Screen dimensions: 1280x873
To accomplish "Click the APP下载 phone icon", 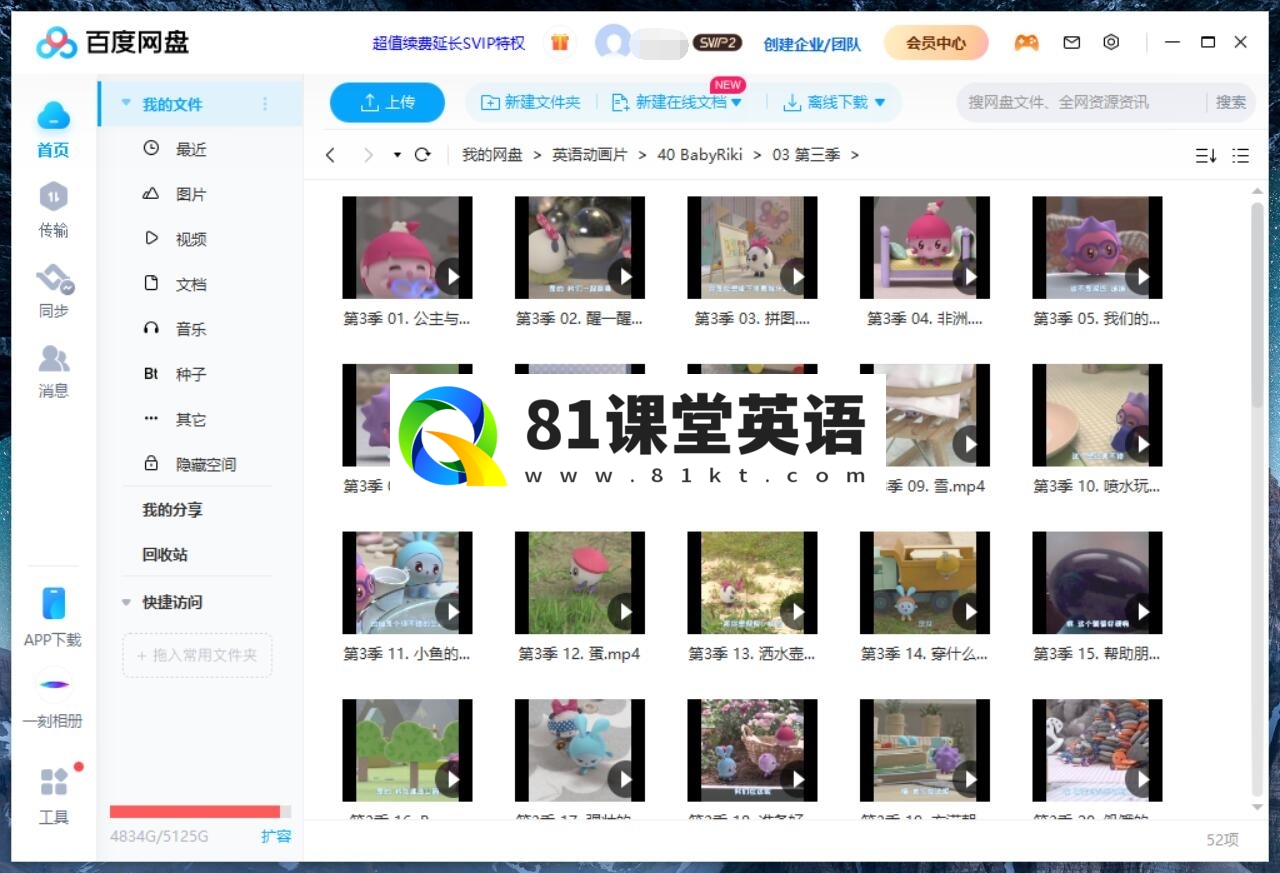I will click(x=53, y=603).
